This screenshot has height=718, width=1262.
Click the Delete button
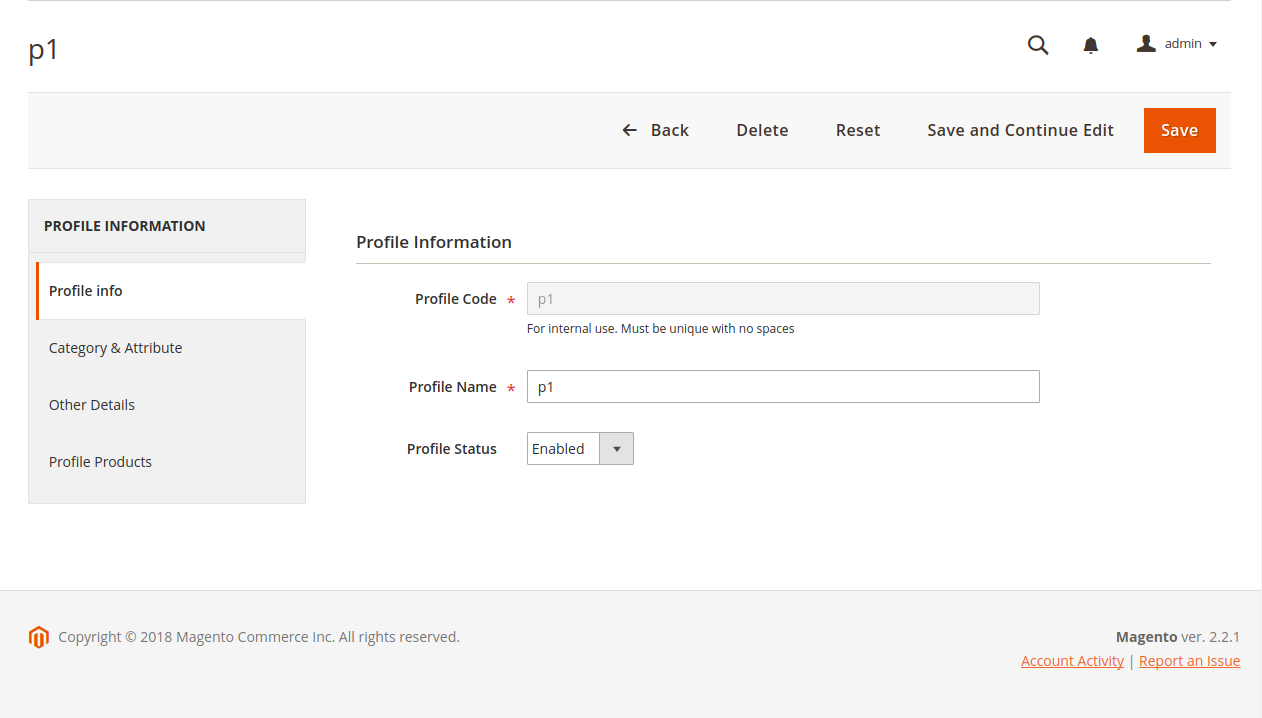[762, 130]
